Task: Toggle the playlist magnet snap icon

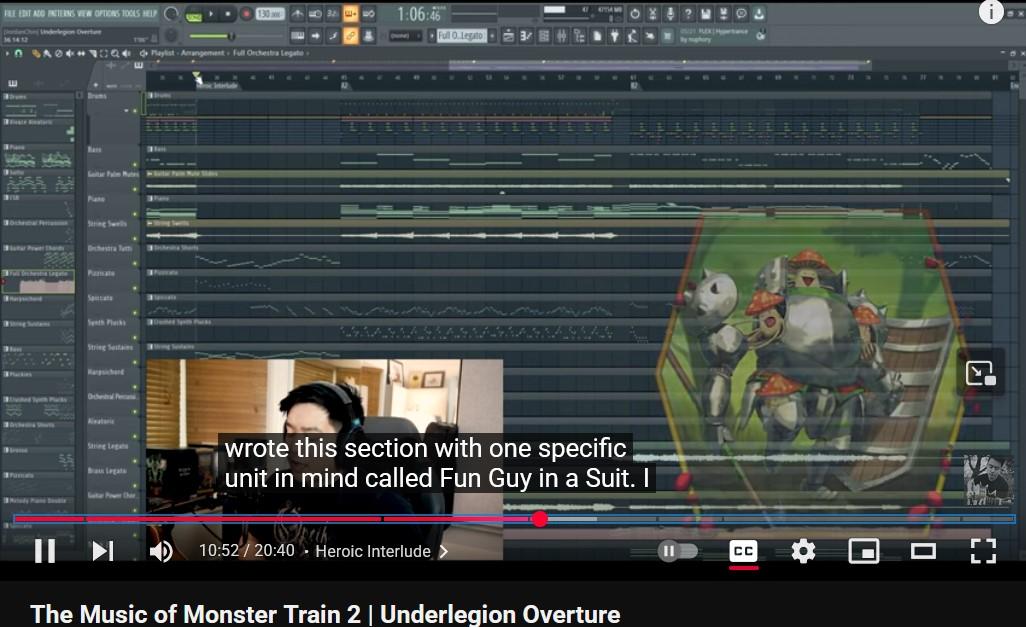Action: coord(18,53)
